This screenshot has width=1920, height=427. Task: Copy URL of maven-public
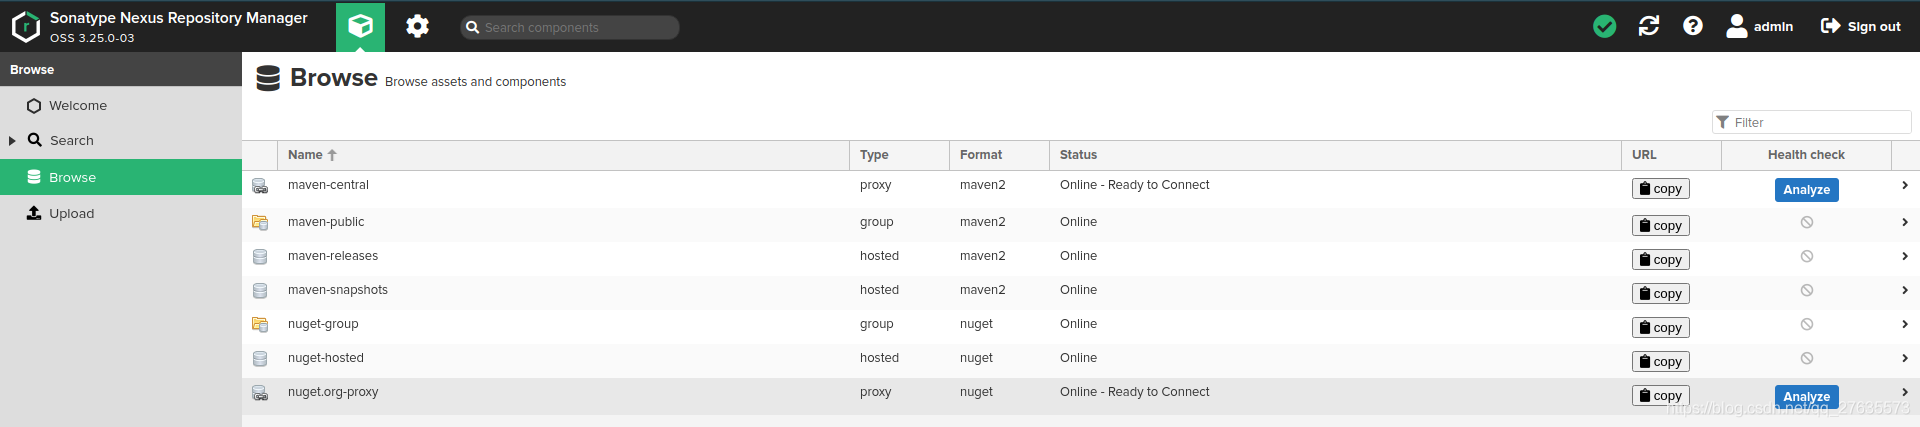tap(1661, 226)
